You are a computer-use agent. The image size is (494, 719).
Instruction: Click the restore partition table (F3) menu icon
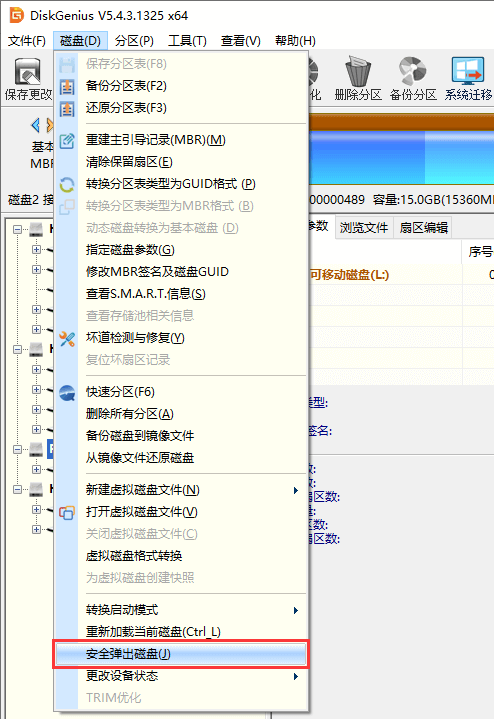point(67,108)
